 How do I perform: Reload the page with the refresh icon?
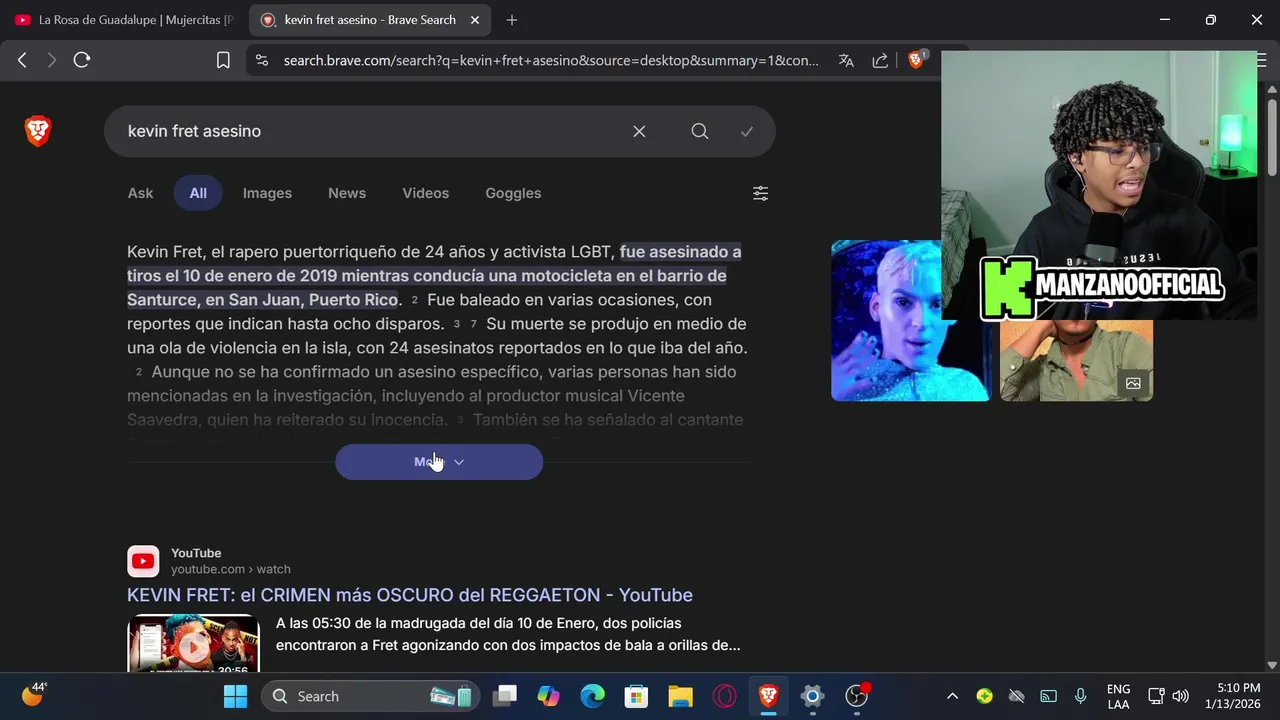tap(82, 60)
